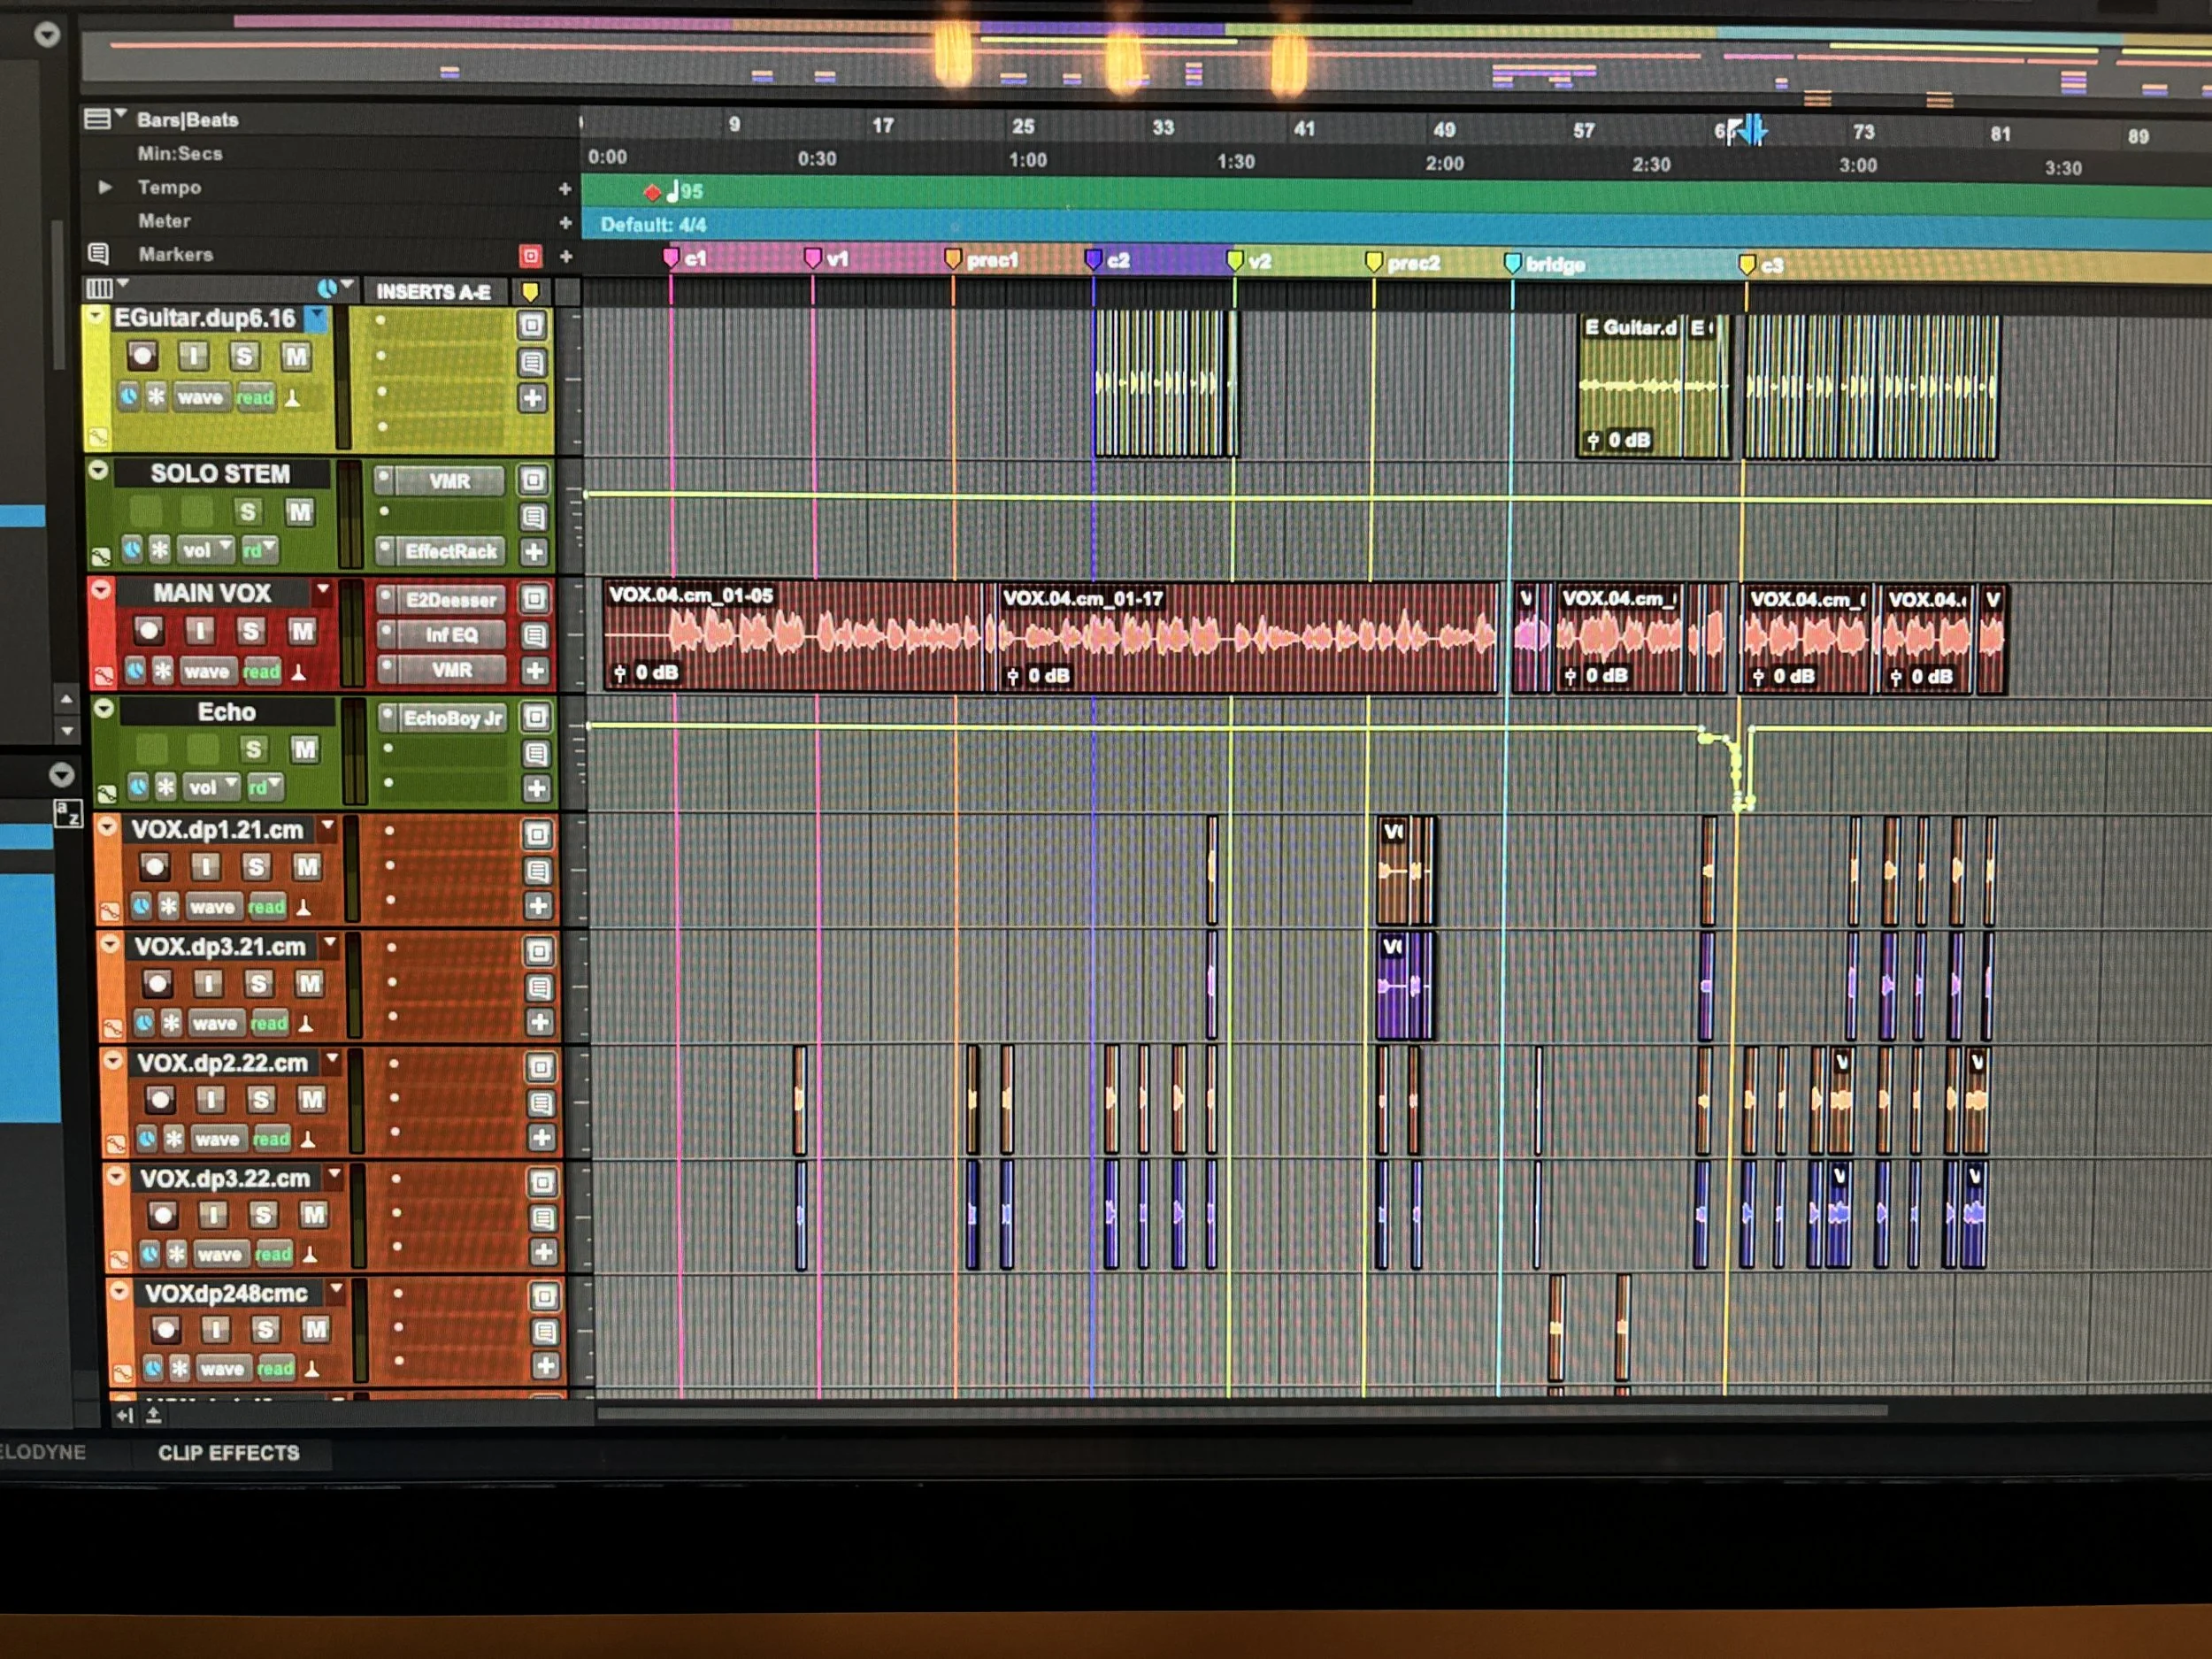Open the INSERTS A-E column header menu

pyautogui.click(x=433, y=292)
